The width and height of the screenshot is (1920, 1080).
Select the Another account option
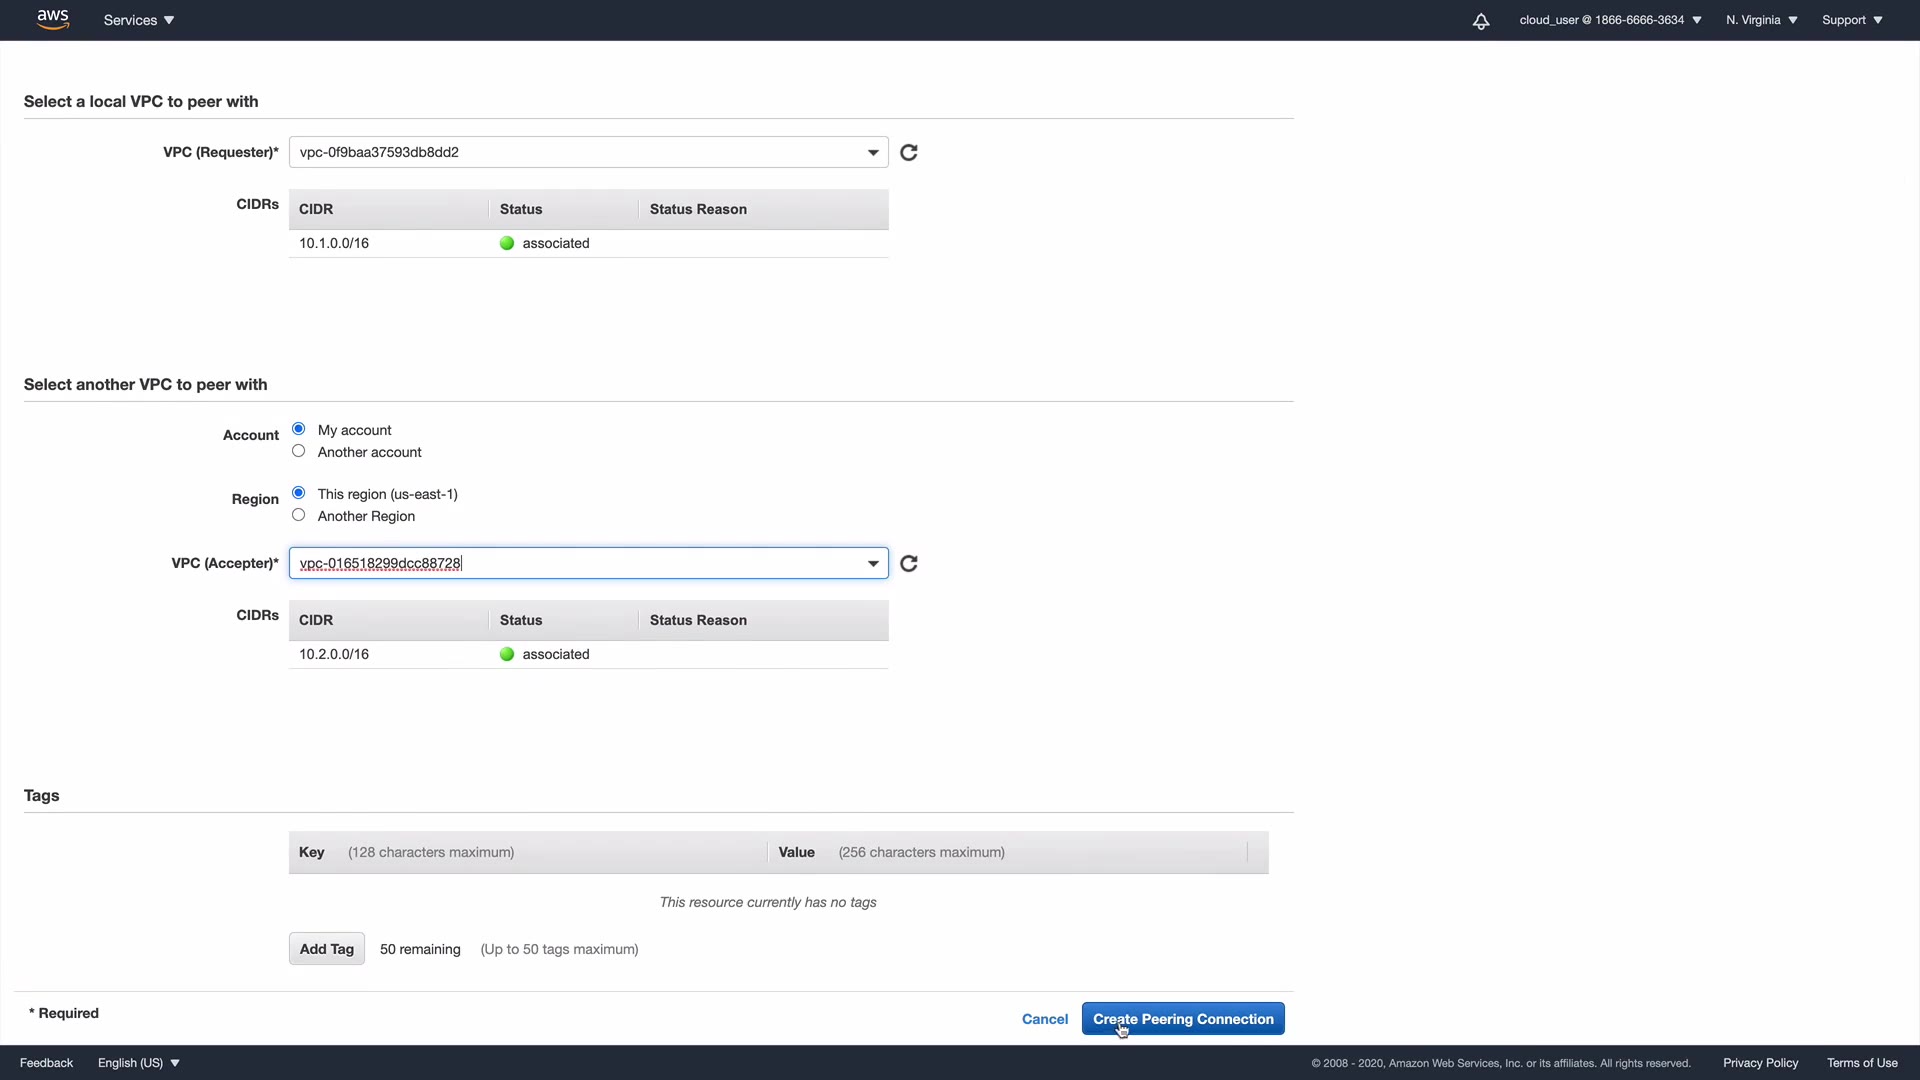coord(298,451)
